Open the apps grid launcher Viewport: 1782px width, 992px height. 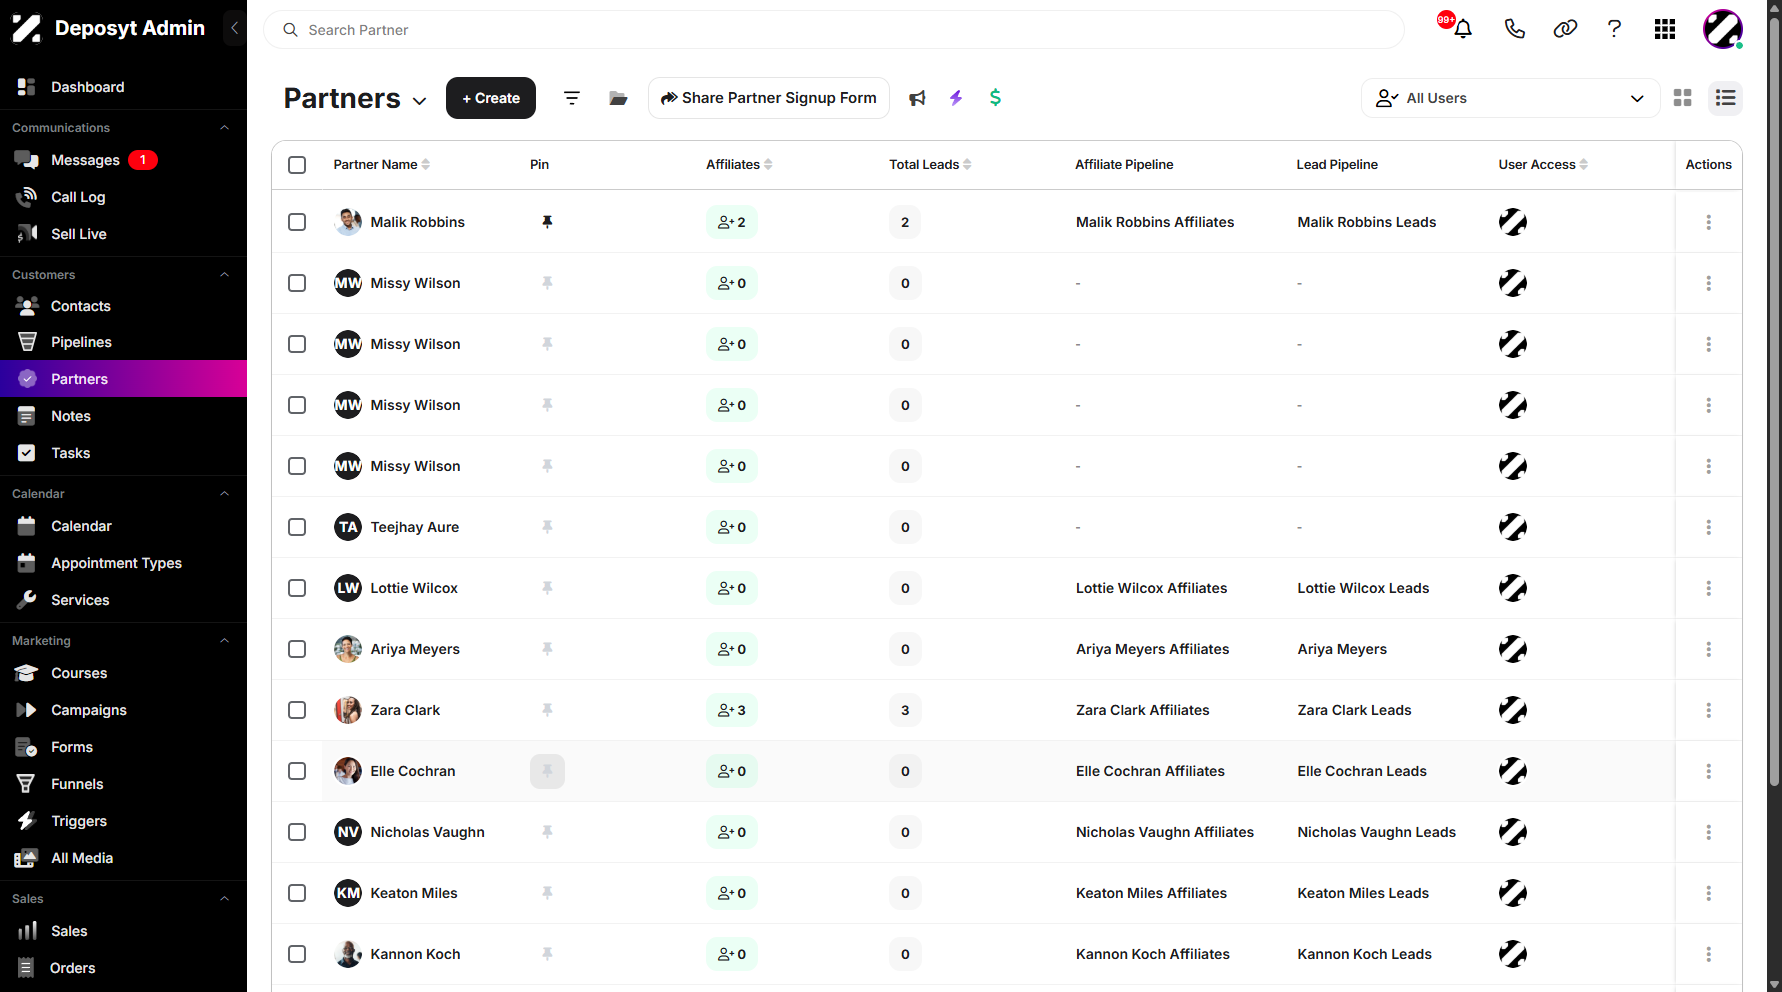1665,29
